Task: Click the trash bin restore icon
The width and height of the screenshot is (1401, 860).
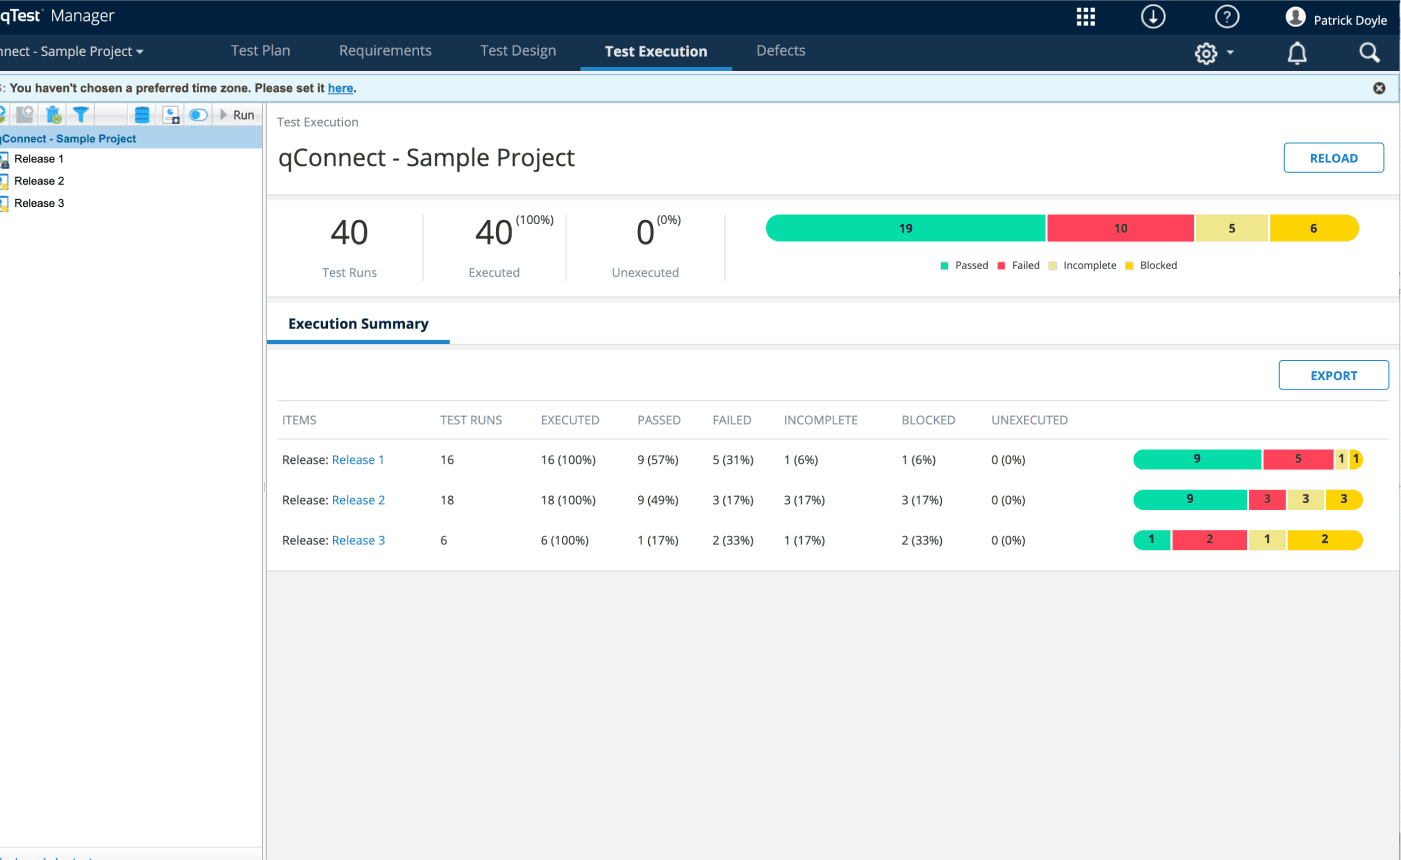Action: [x=54, y=115]
